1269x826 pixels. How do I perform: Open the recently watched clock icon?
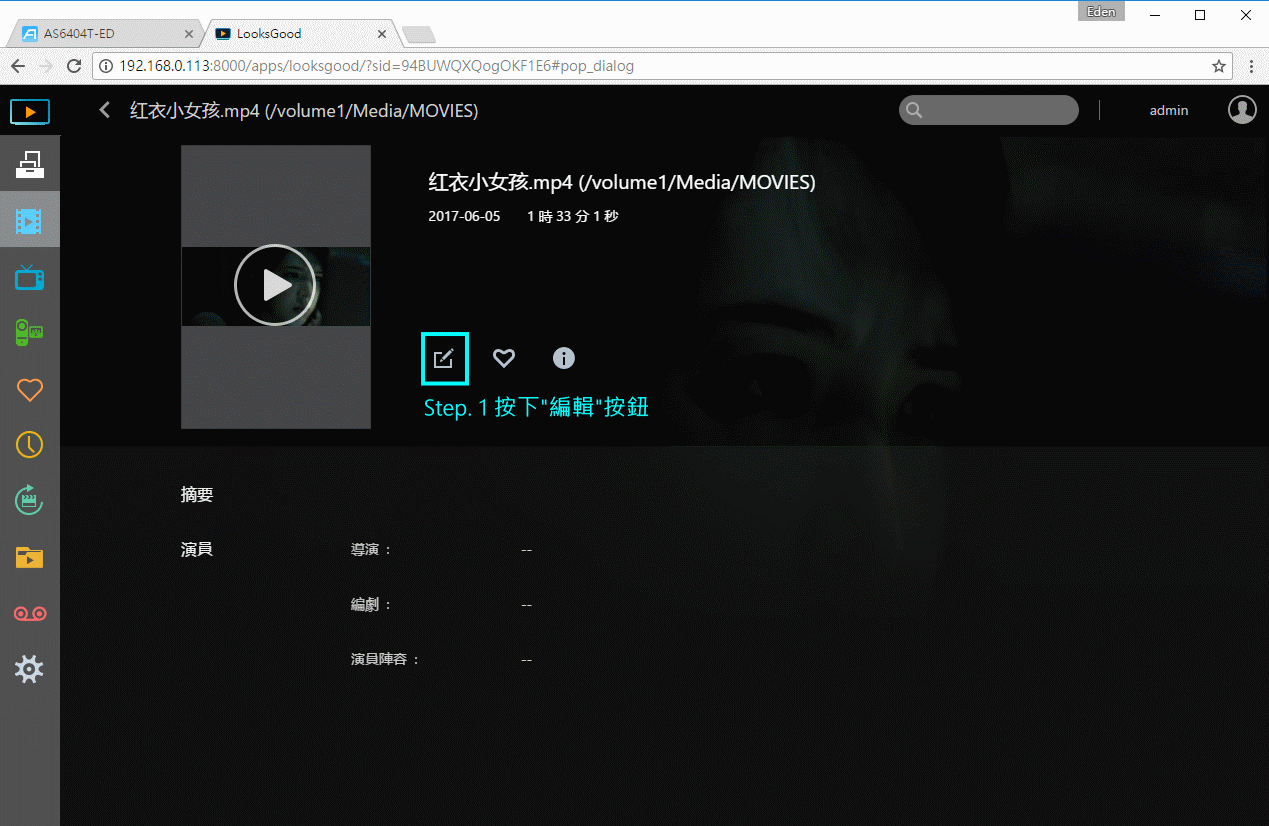(30, 445)
